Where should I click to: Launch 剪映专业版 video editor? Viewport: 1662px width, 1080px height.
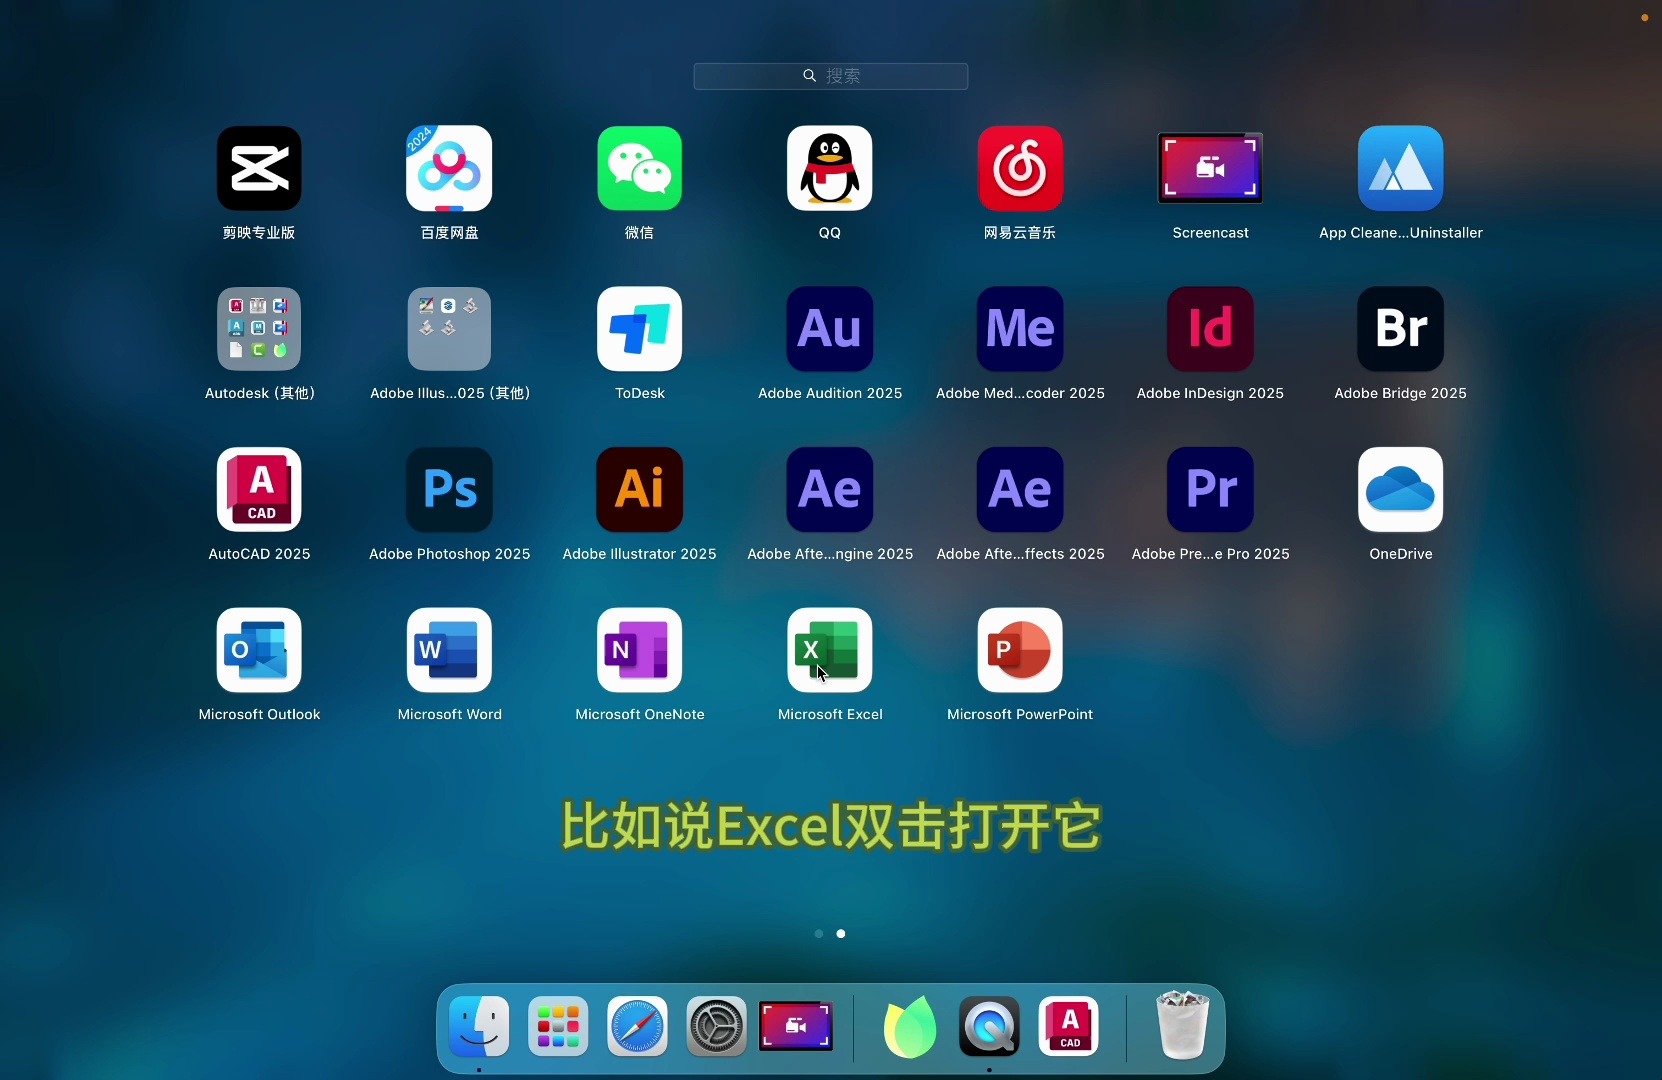(x=259, y=168)
